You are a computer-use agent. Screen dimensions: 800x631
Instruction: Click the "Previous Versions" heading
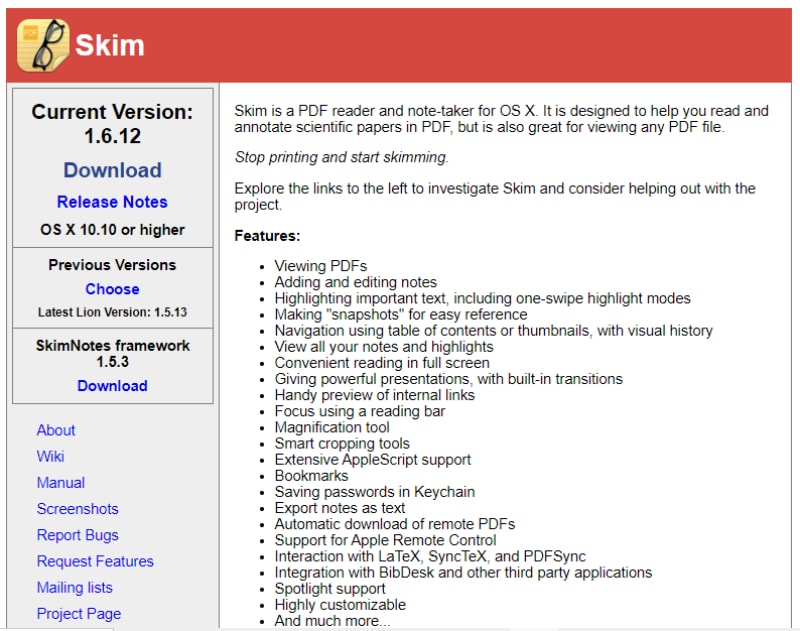112,265
